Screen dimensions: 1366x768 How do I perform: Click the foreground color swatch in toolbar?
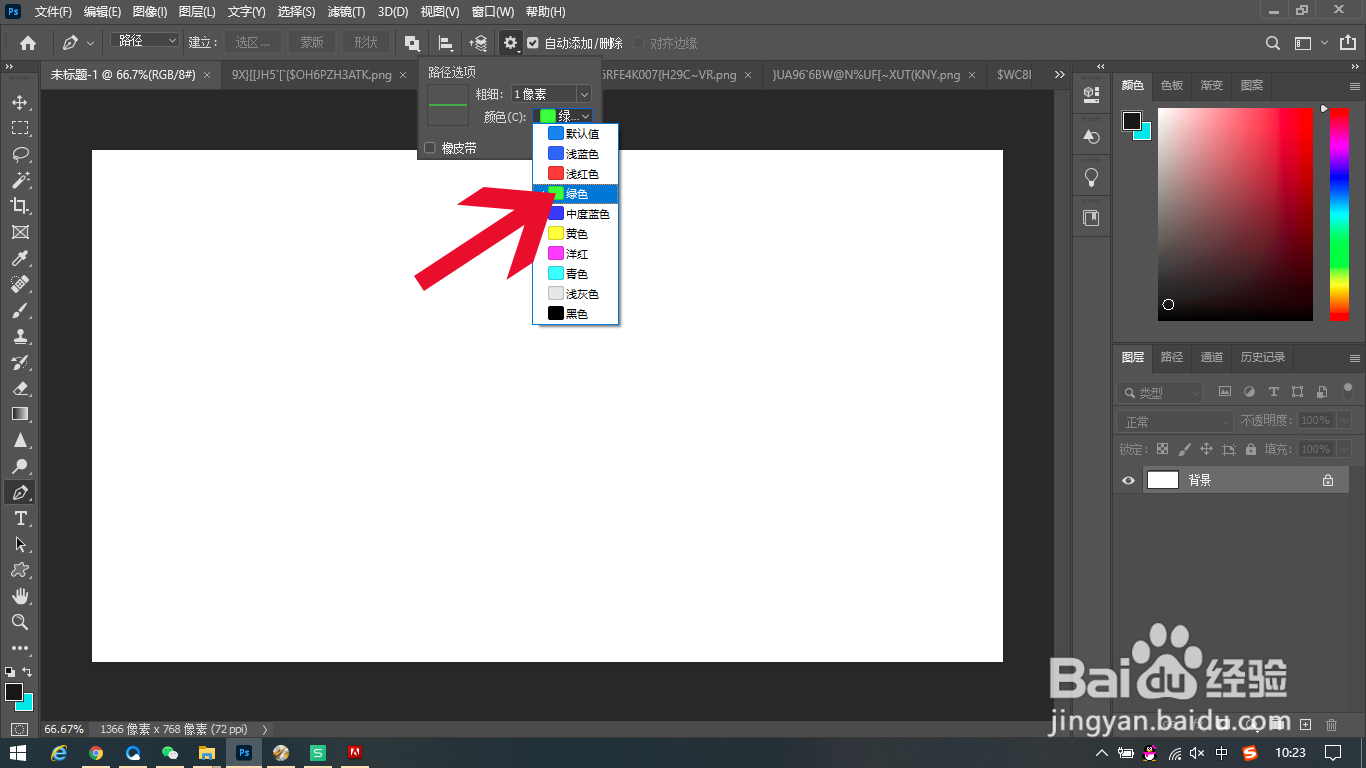pos(14,692)
